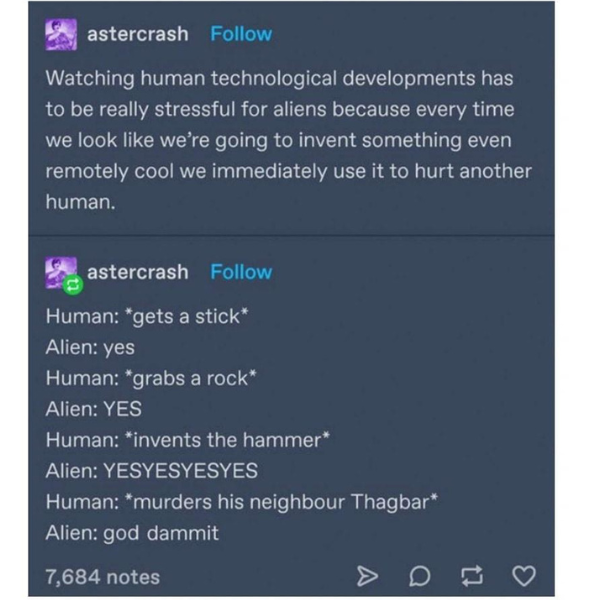View the 7,684 notes
Image resolution: width=600 pixels, height=600 pixels.
click(x=103, y=577)
